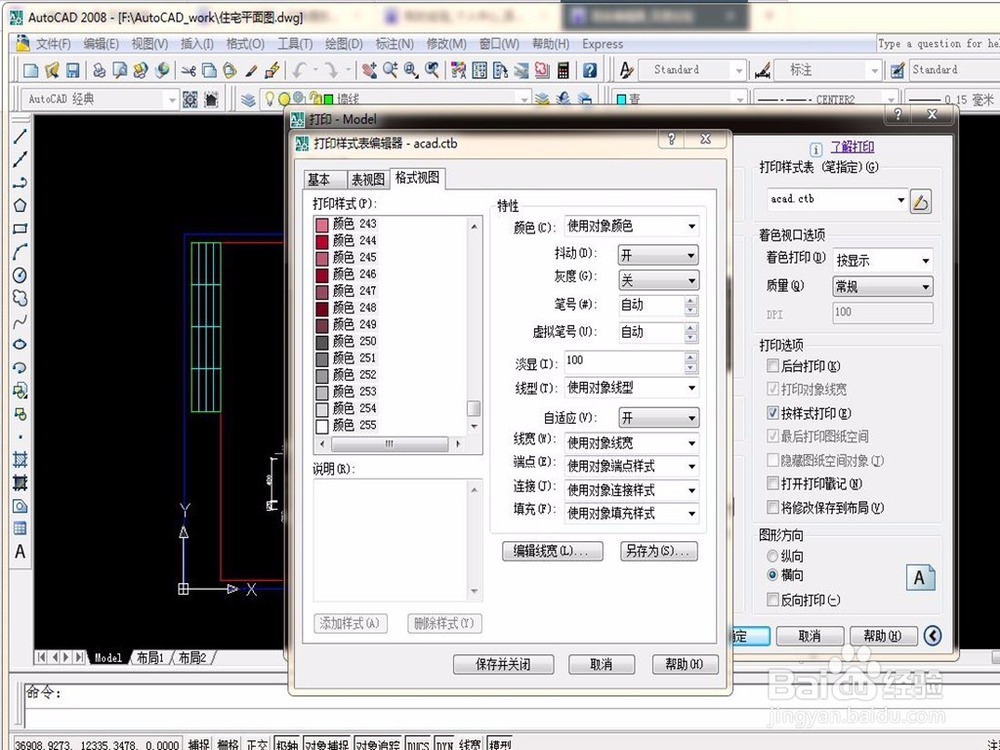The image size is (1000, 750).
Task: Click the edit plot style table pencil icon
Action: [920, 202]
